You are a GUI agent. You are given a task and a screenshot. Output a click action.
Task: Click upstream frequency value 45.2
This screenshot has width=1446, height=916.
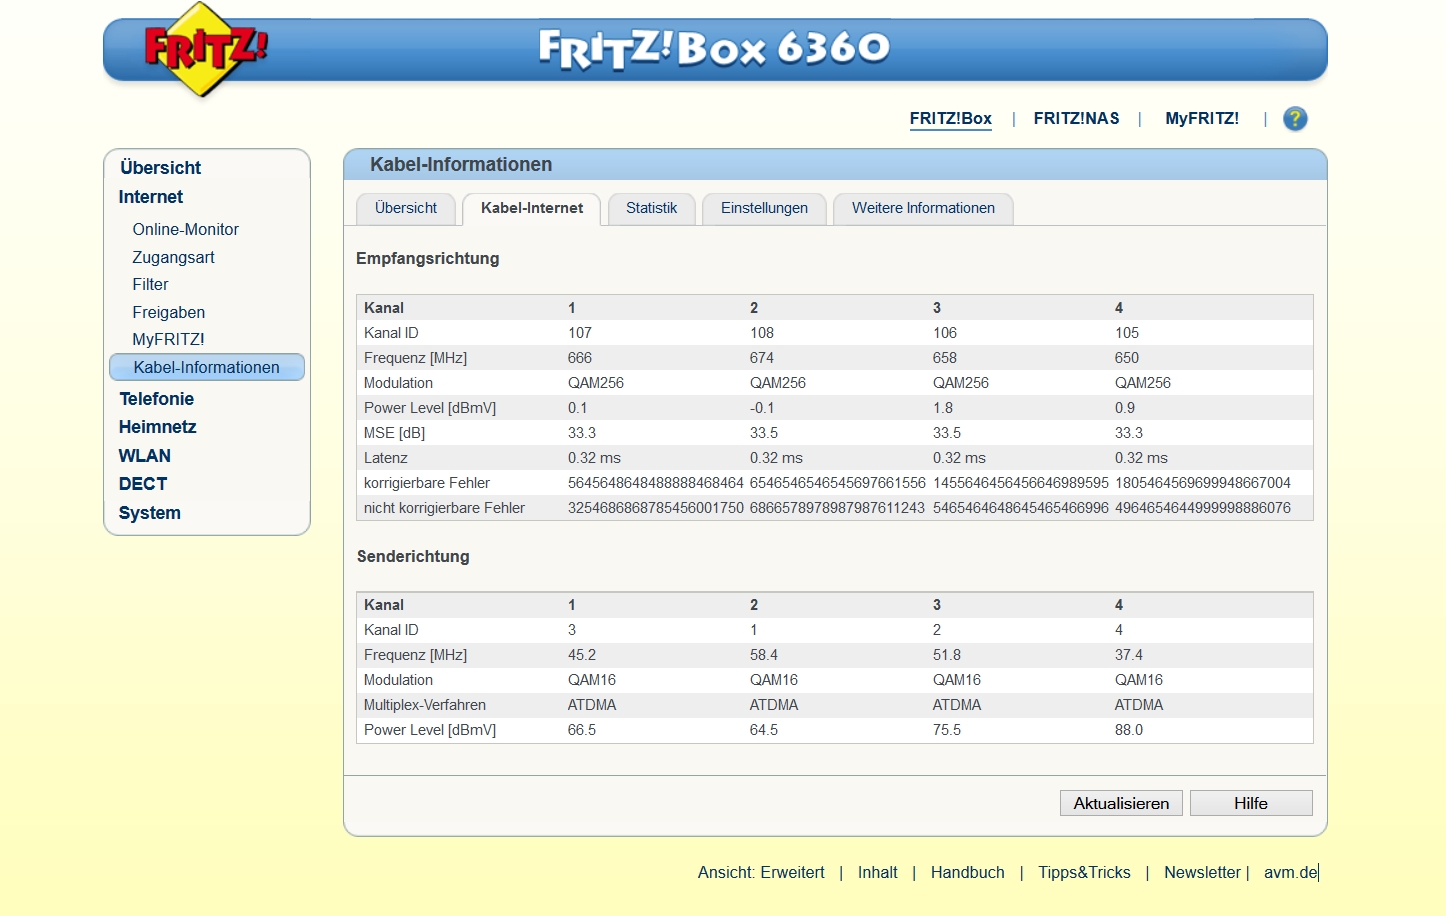coord(582,655)
